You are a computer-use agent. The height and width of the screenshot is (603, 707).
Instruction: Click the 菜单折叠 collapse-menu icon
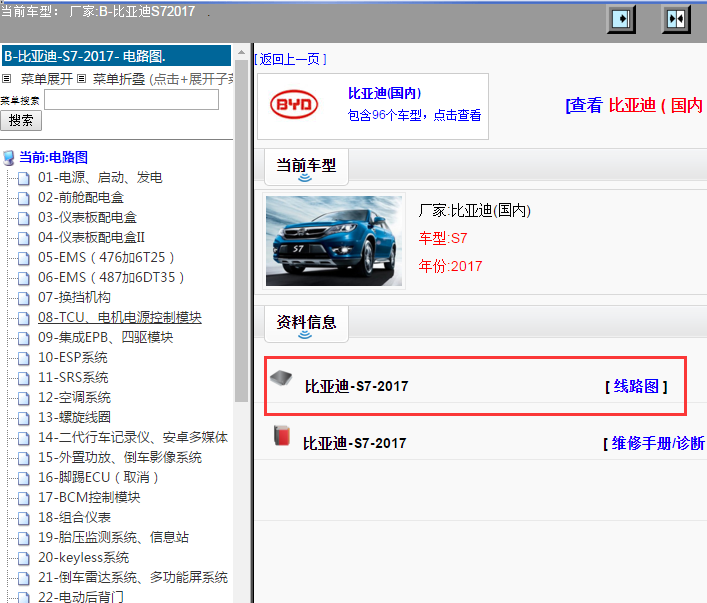pos(81,79)
